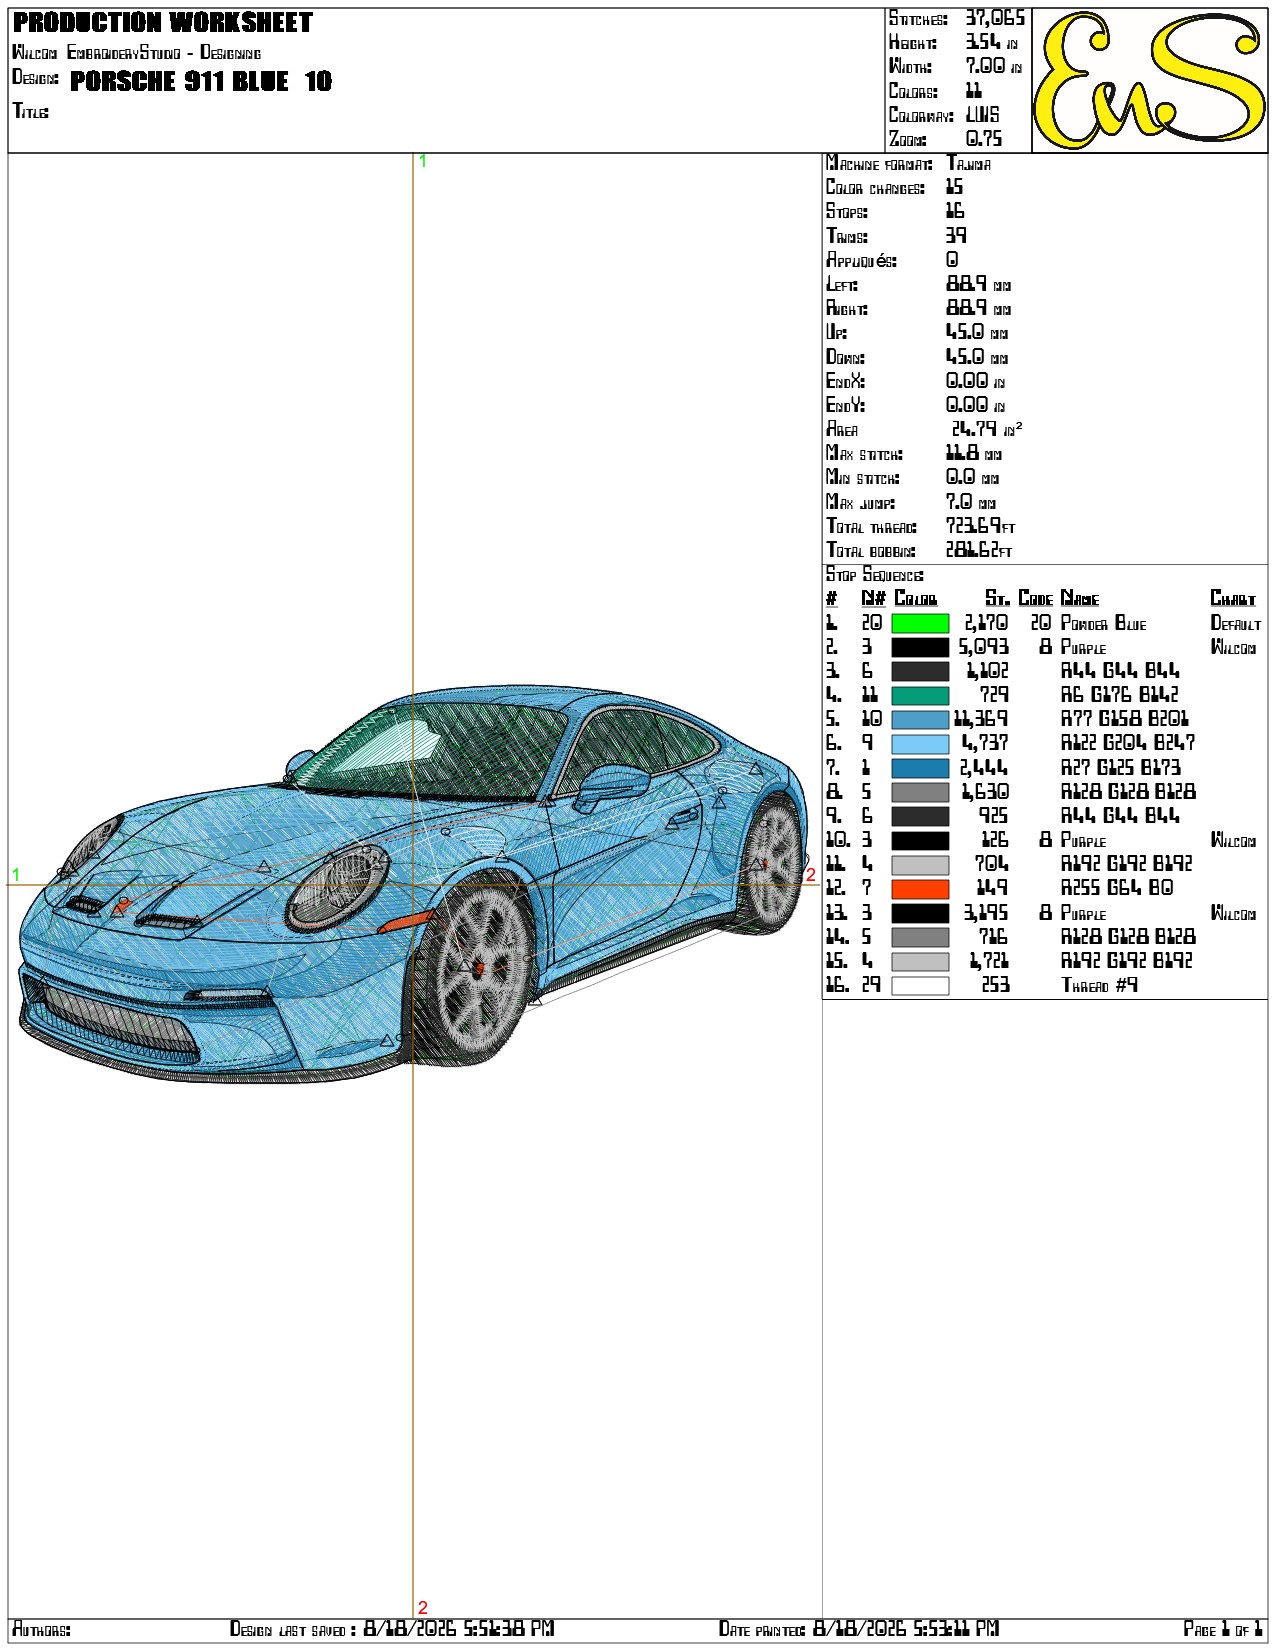Click the medium blue swatch in row 5
1275x1650 pixels.
(x=920, y=719)
